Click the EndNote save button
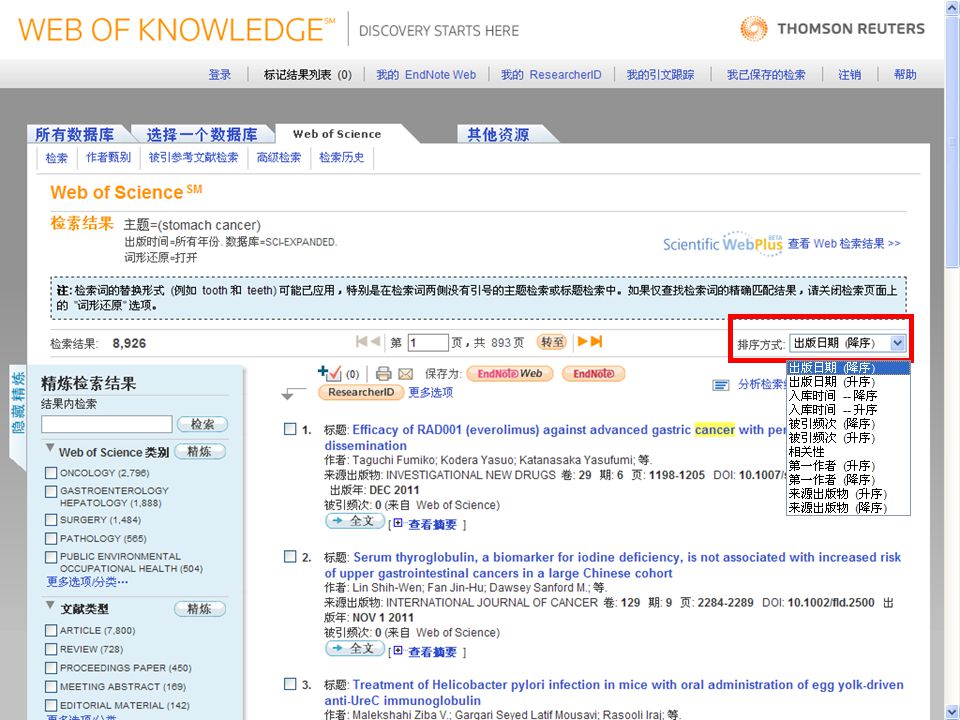Viewport: 960px width, 720px height. tap(593, 373)
